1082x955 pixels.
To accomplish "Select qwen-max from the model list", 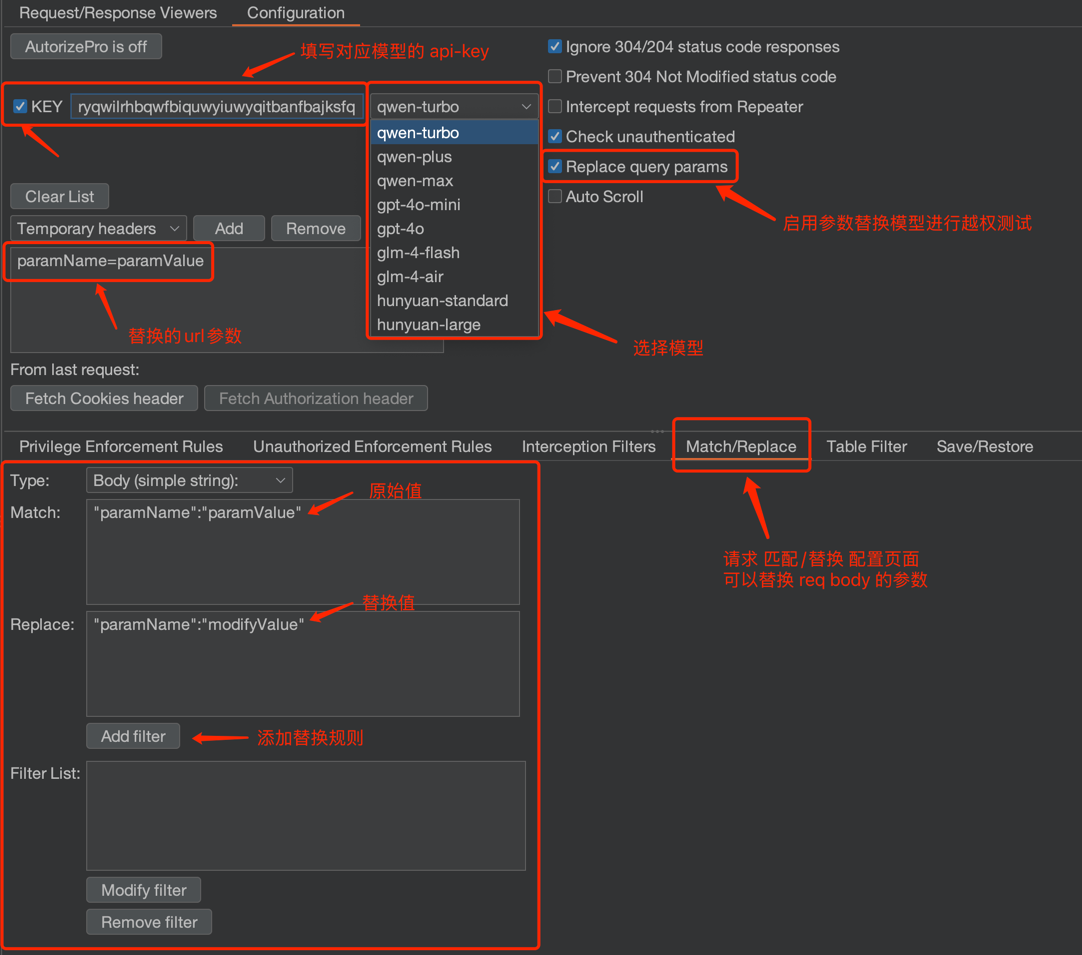I will tap(415, 181).
